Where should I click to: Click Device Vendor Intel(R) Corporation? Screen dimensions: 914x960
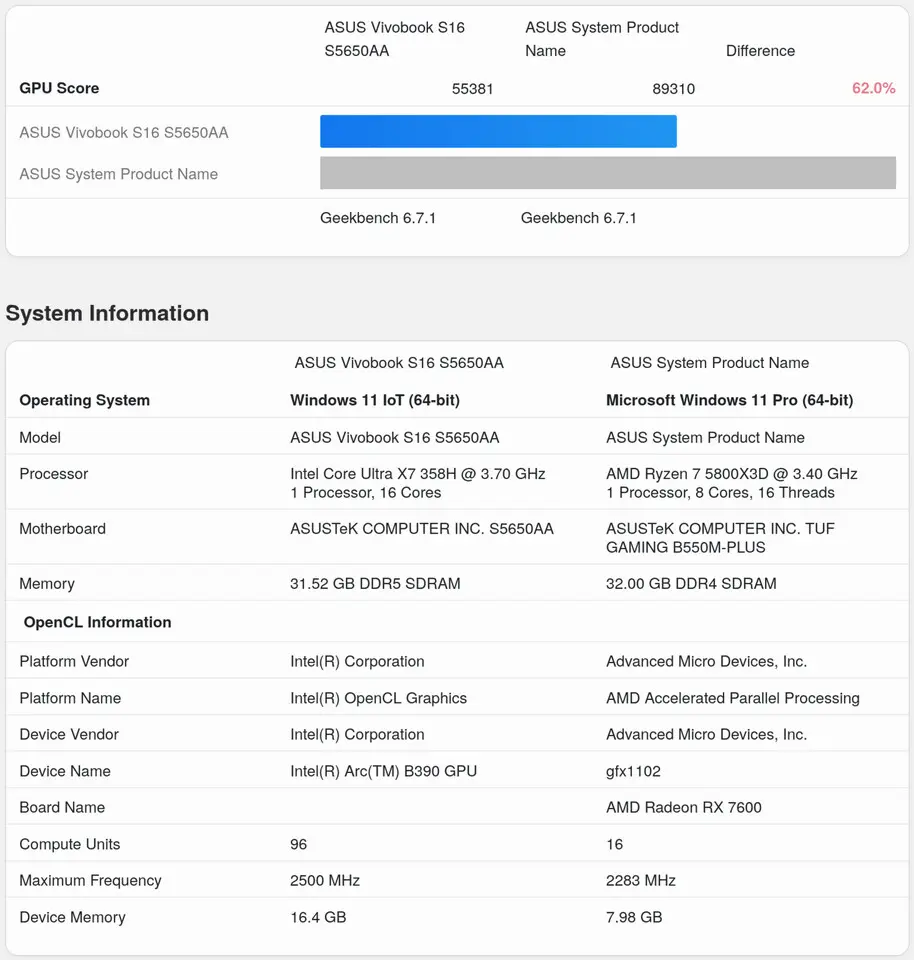[x=357, y=735]
